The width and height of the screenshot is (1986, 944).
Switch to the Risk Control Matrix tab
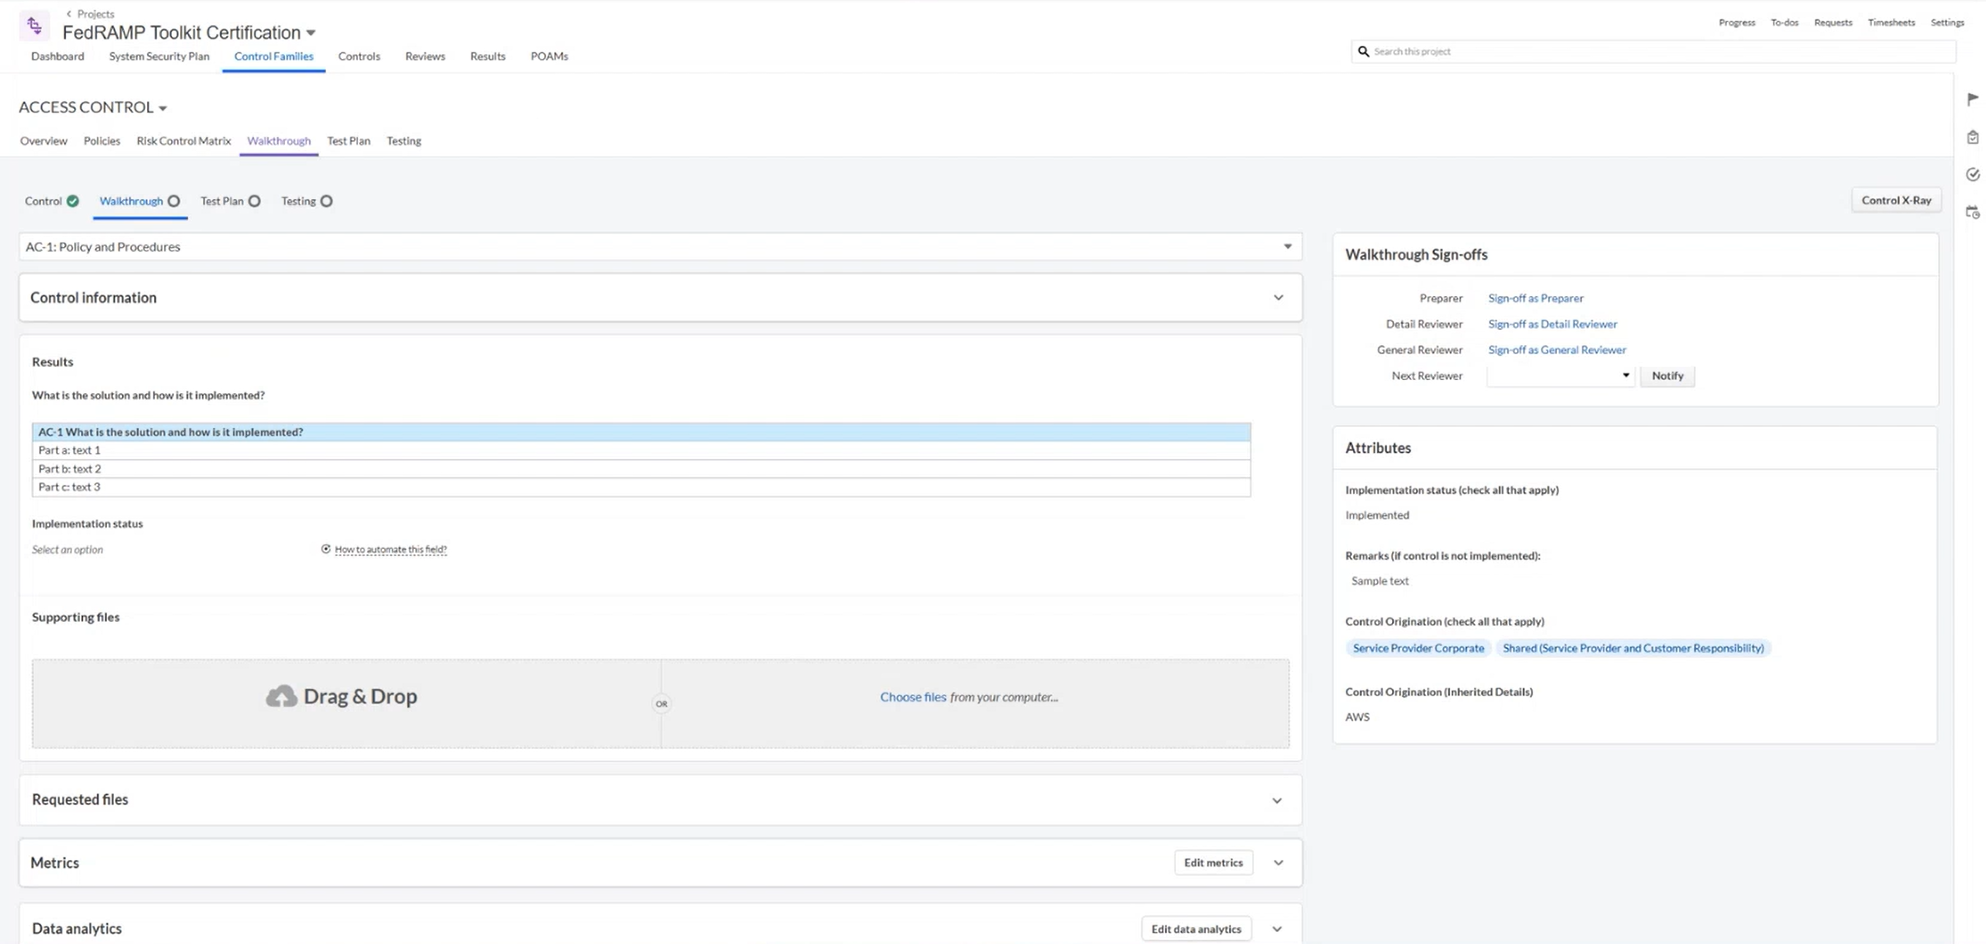pyautogui.click(x=183, y=141)
